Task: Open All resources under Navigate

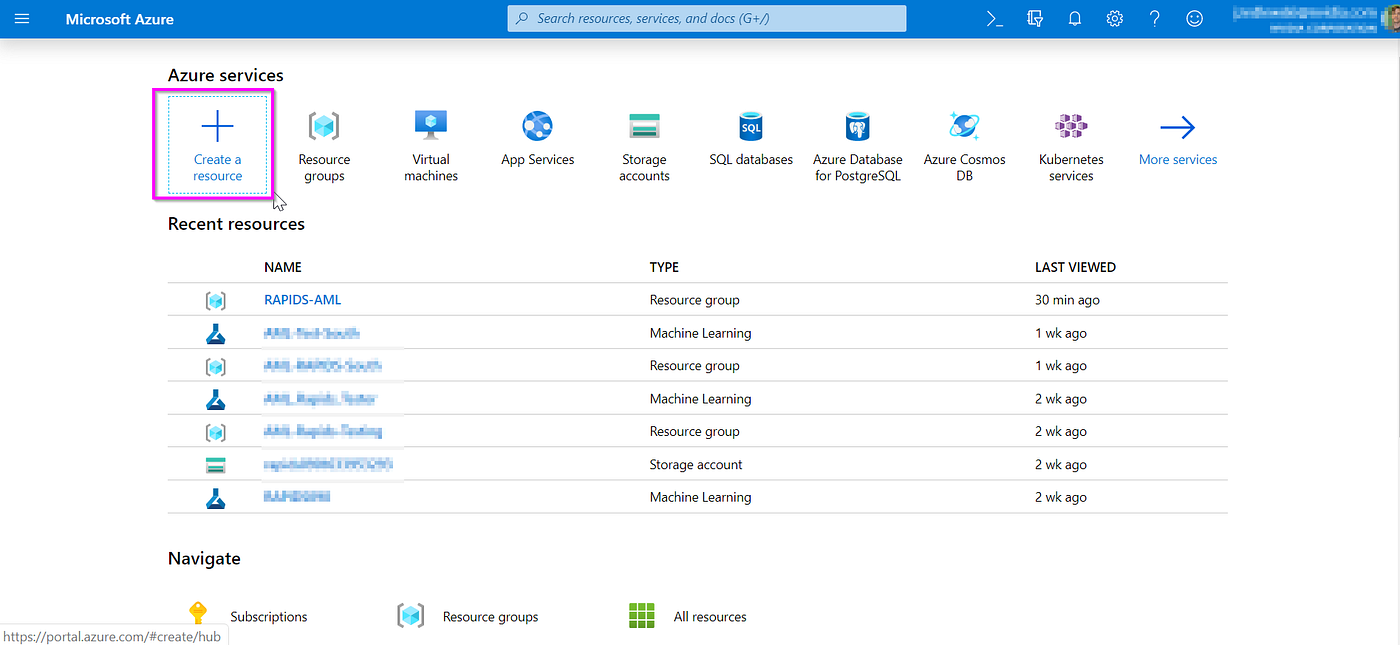Action: pyautogui.click(x=710, y=617)
